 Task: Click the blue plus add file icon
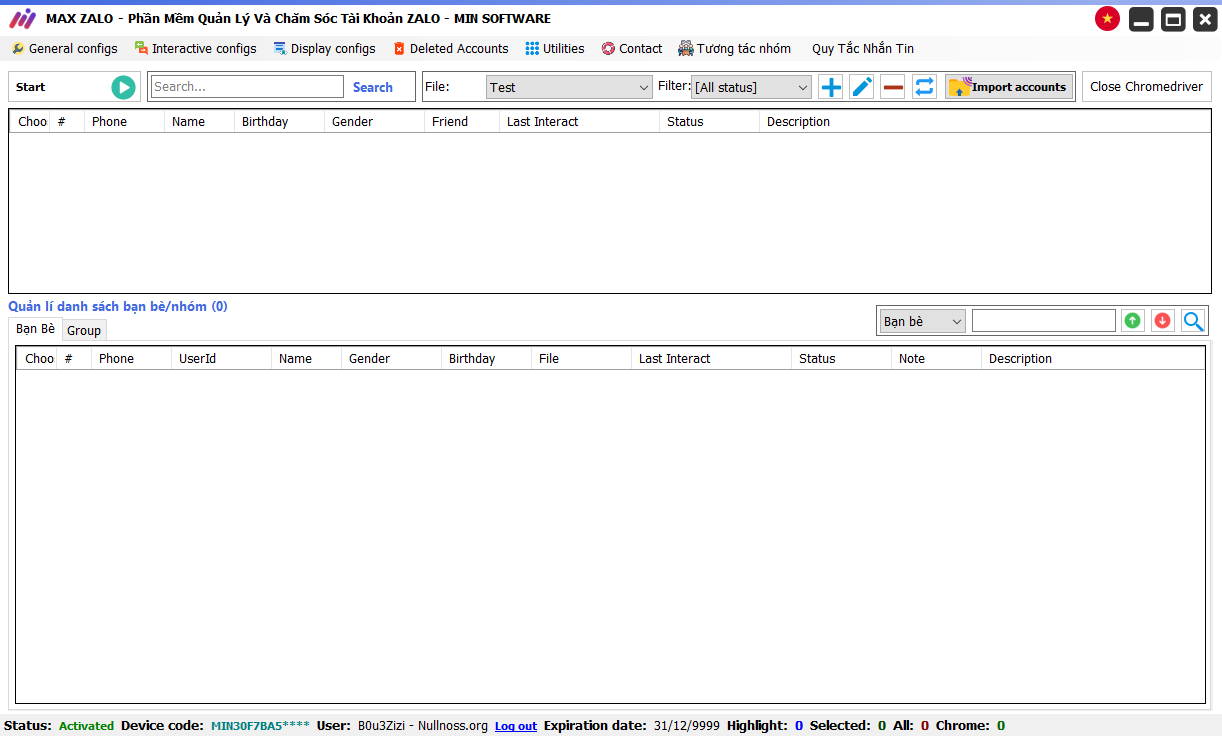pyautogui.click(x=831, y=87)
